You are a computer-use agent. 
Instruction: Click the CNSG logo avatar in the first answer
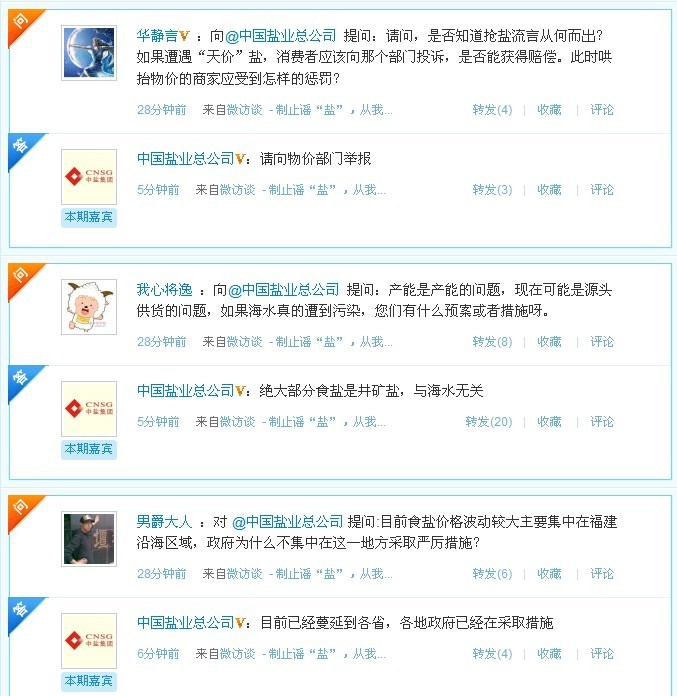tap(89, 177)
